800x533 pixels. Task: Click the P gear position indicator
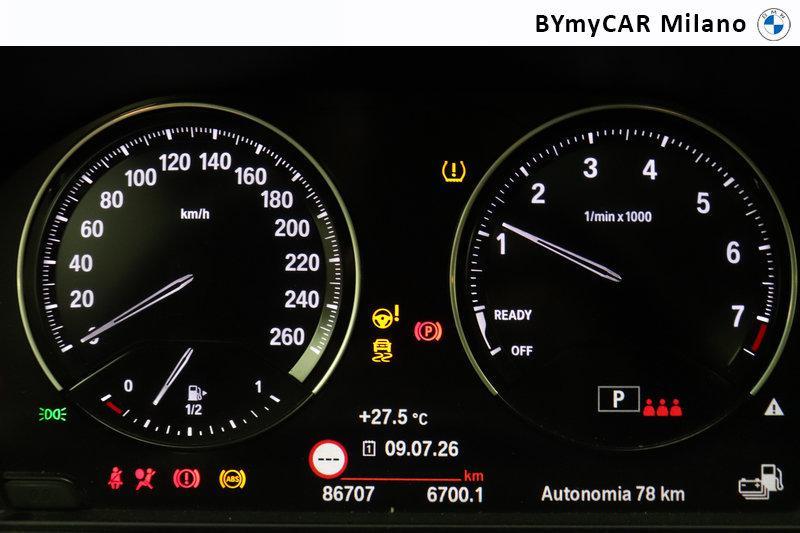618,399
